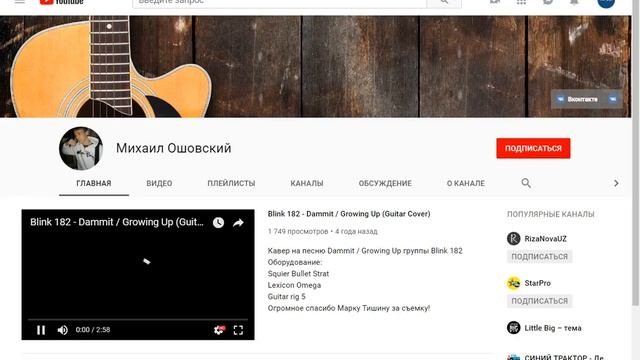Open the hamburger guide menu
The width and height of the screenshot is (640, 360).
[x=20, y=2]
